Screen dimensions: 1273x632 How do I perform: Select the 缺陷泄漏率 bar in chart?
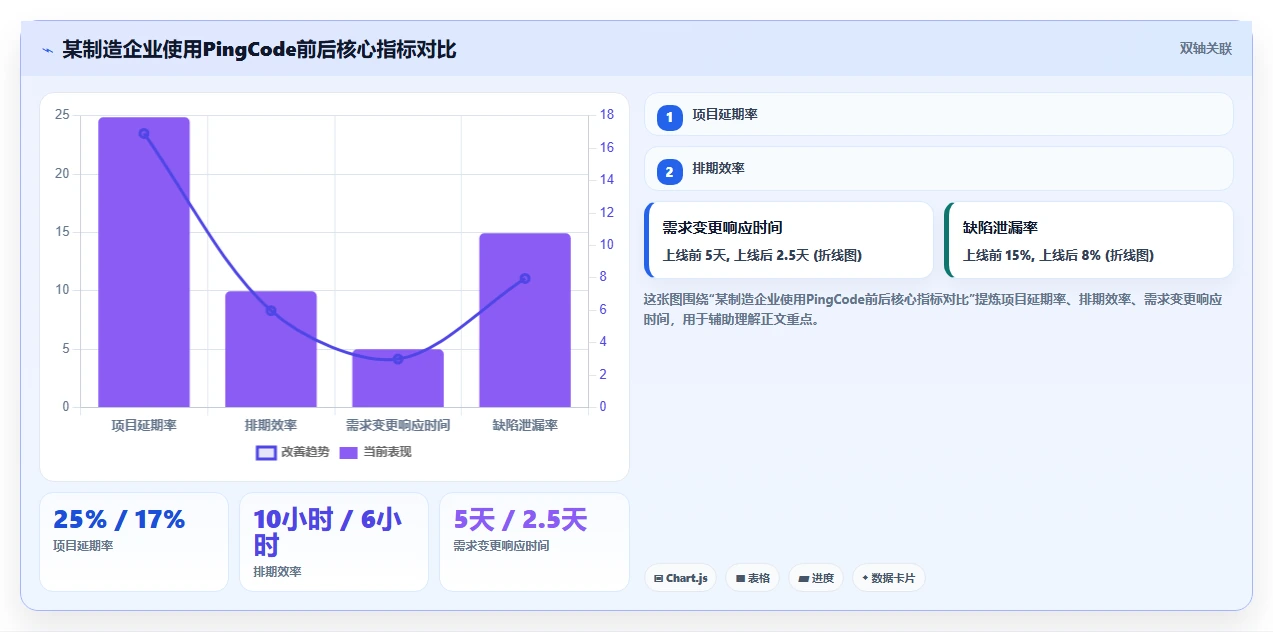coord(525,320)
